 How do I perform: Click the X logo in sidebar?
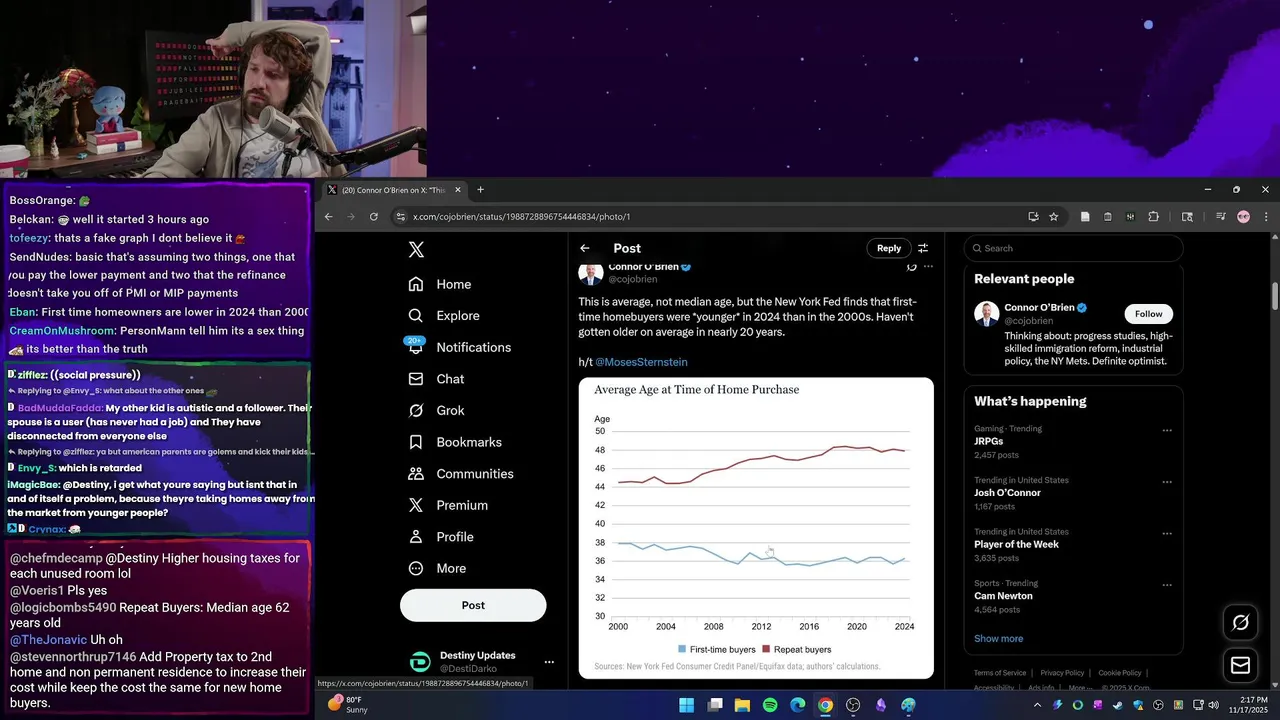(416, 250)
